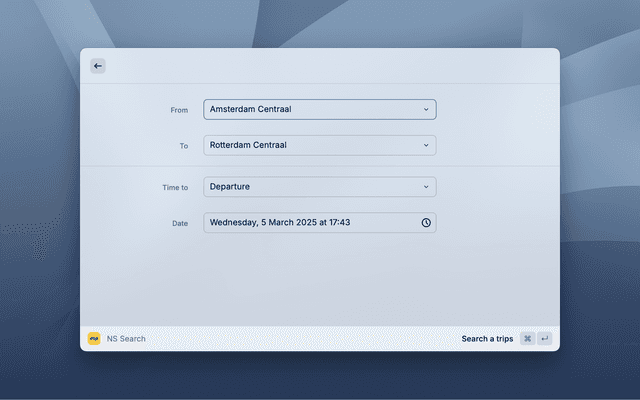Image resolution: width=640 pixels, height=400 pixels.
Task: Click the Date field label
Action: tap(179, 224)
